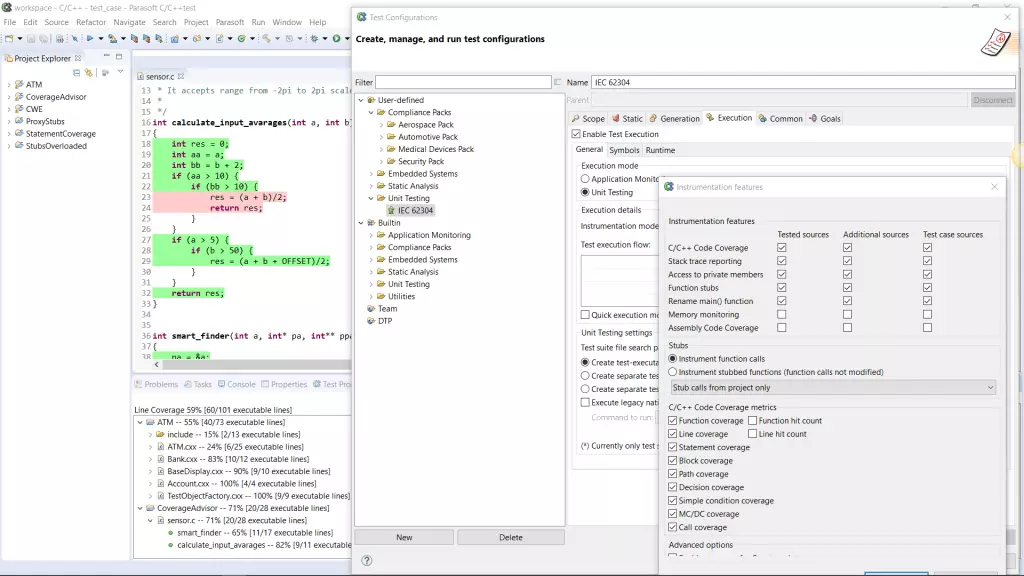Enable Line hit count checkbox

click(752, 434)
